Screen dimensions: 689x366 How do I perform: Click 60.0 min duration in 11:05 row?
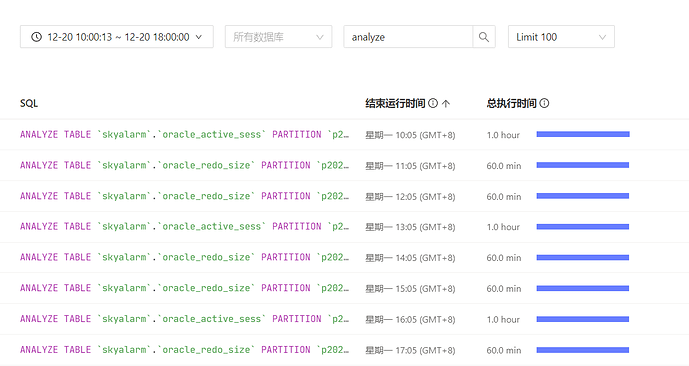[x=504, y=166]
